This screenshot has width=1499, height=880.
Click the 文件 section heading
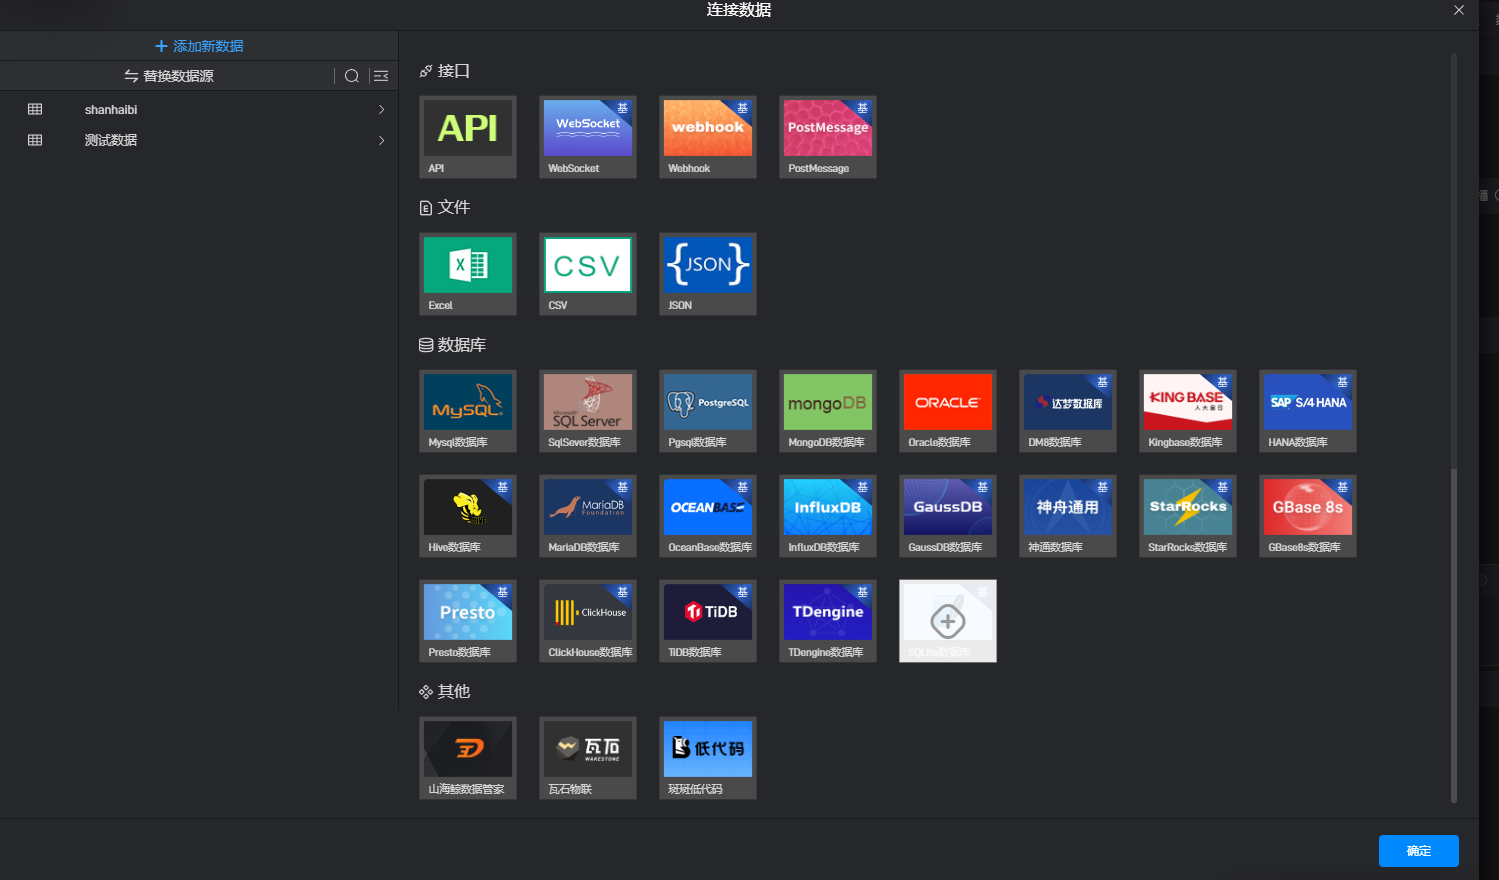pyautogui.click(x=445, y=207)
